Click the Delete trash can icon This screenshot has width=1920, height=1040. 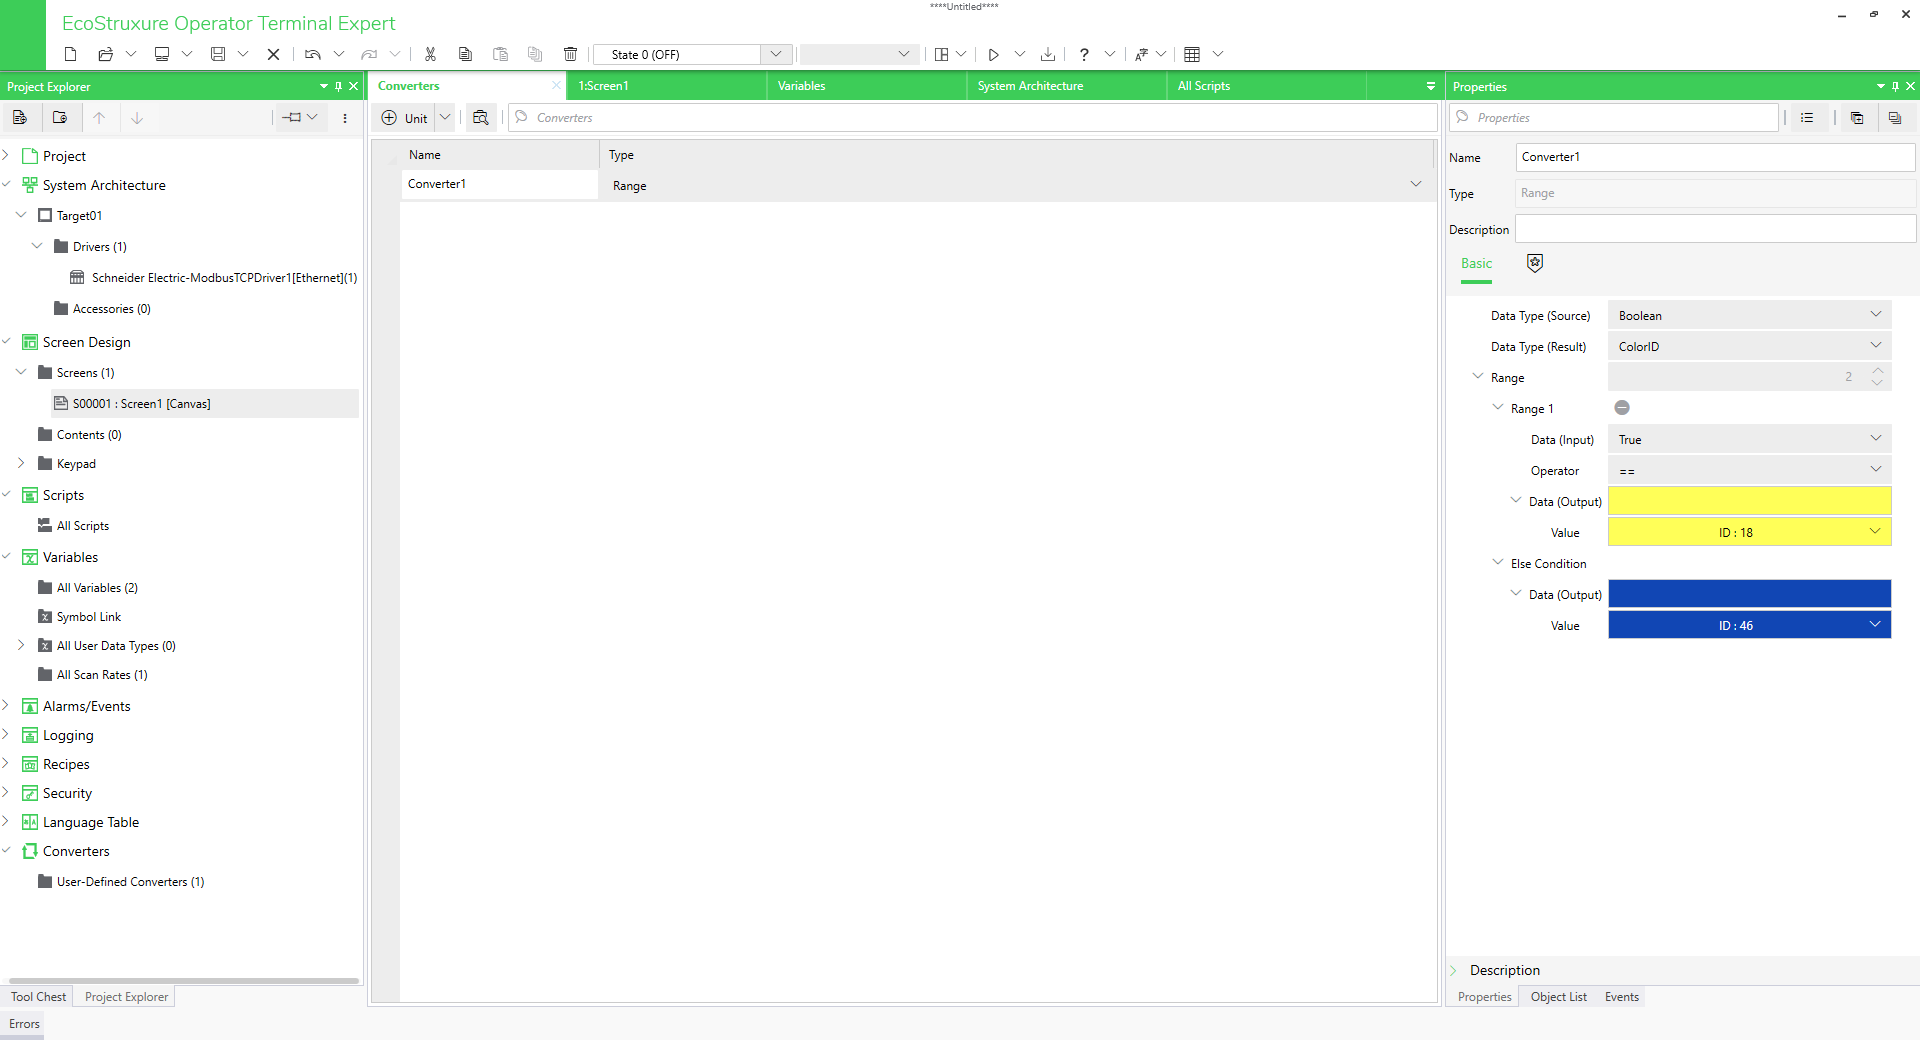[x=570, y=54]
